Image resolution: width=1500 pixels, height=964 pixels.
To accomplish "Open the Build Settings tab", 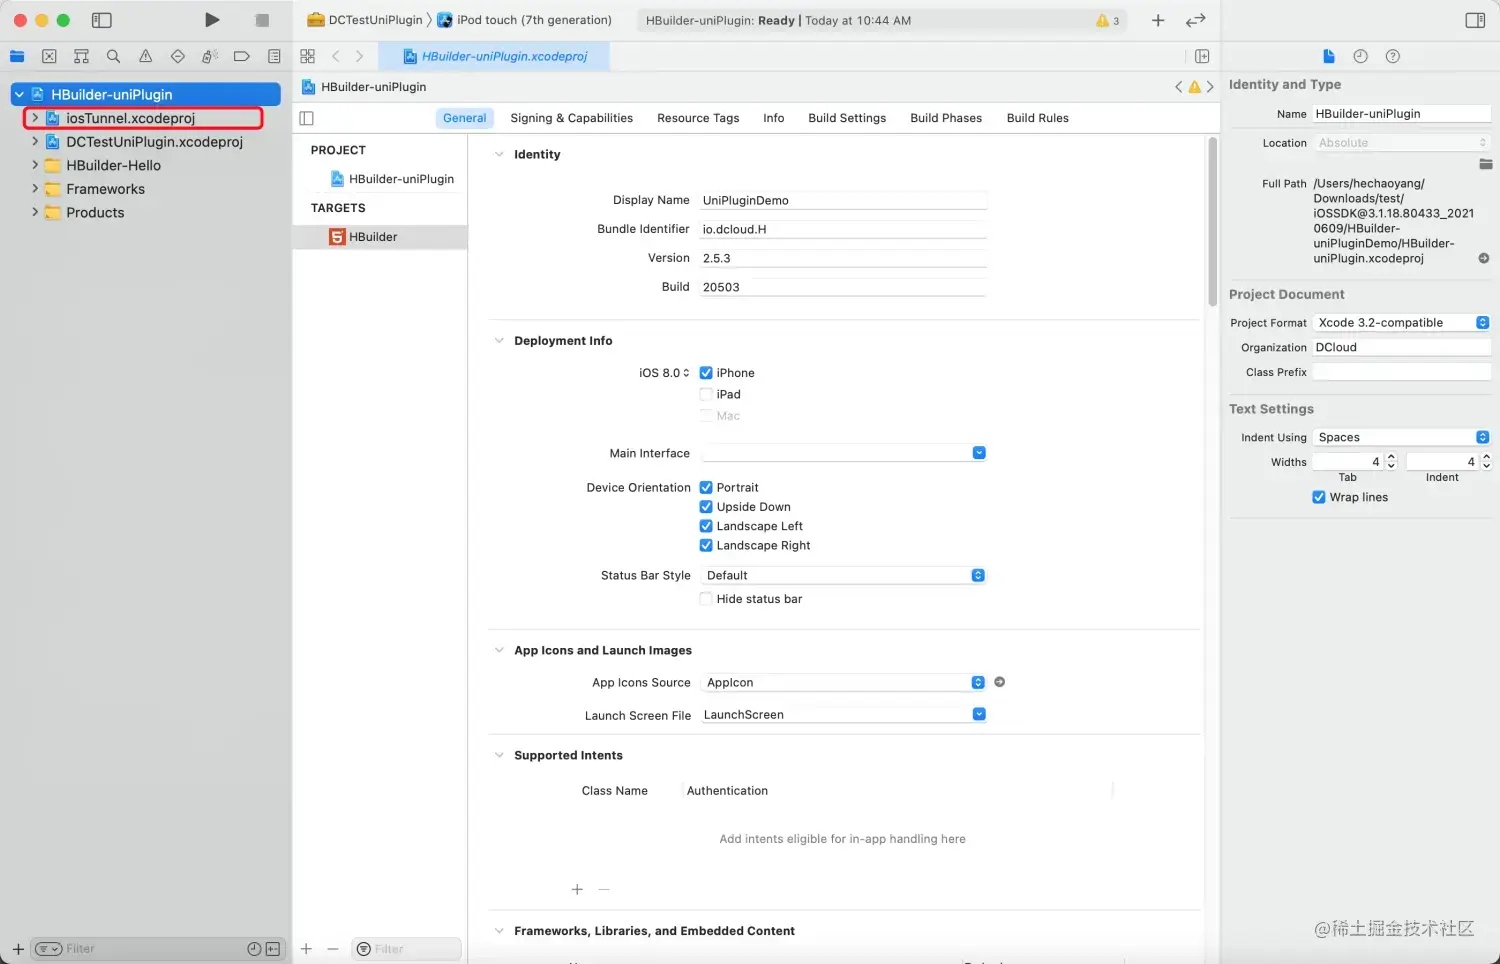I will tap(847, 118).
